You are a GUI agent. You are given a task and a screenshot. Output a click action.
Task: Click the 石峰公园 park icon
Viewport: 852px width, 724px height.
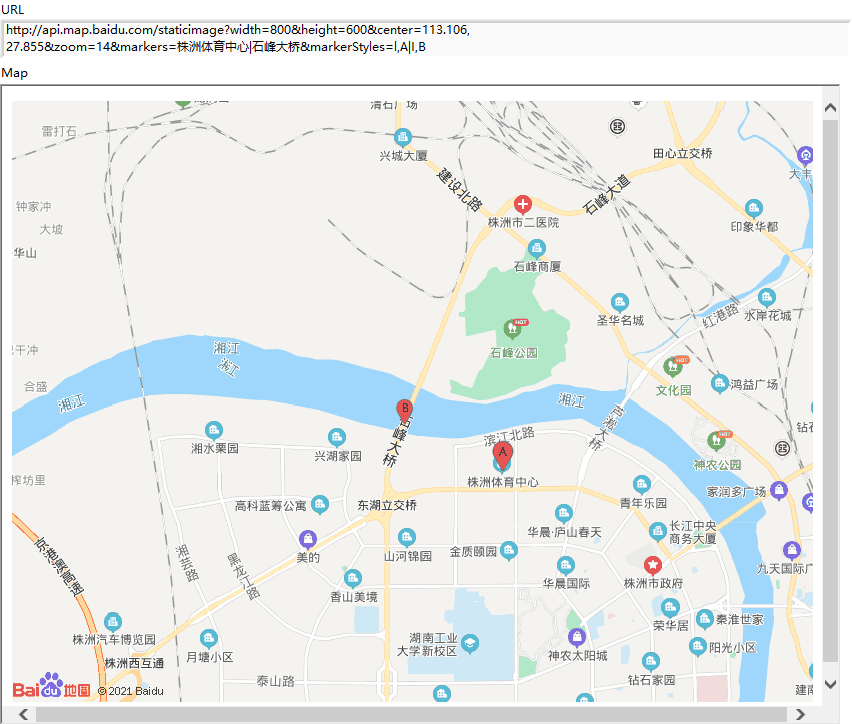tap(512, 328)
